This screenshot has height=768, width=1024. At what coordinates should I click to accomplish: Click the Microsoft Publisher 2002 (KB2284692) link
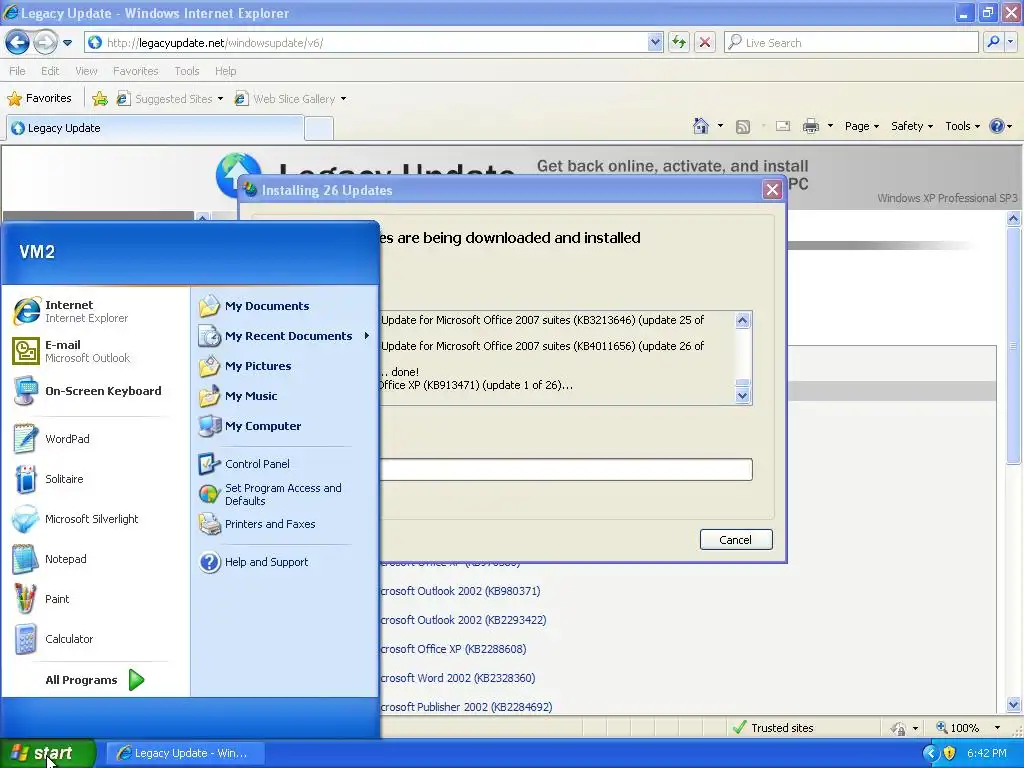(x=466, y=707)
